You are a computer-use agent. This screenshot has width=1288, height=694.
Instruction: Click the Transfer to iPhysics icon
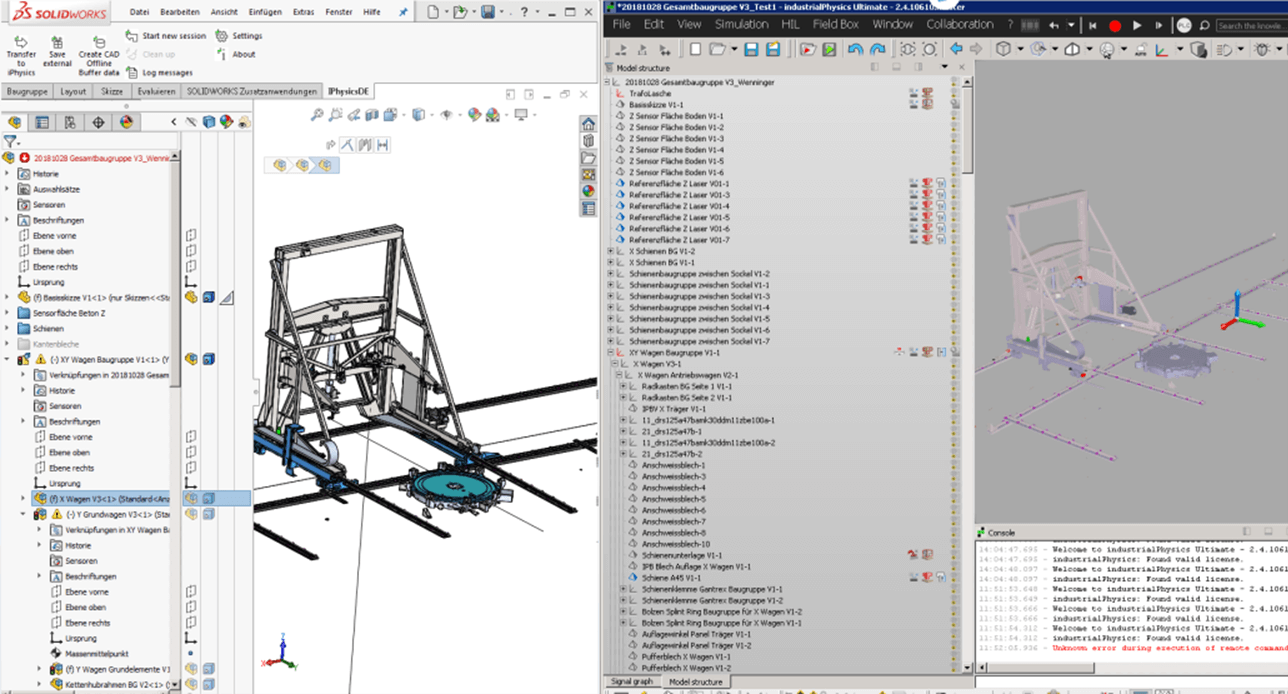(21, 42)
